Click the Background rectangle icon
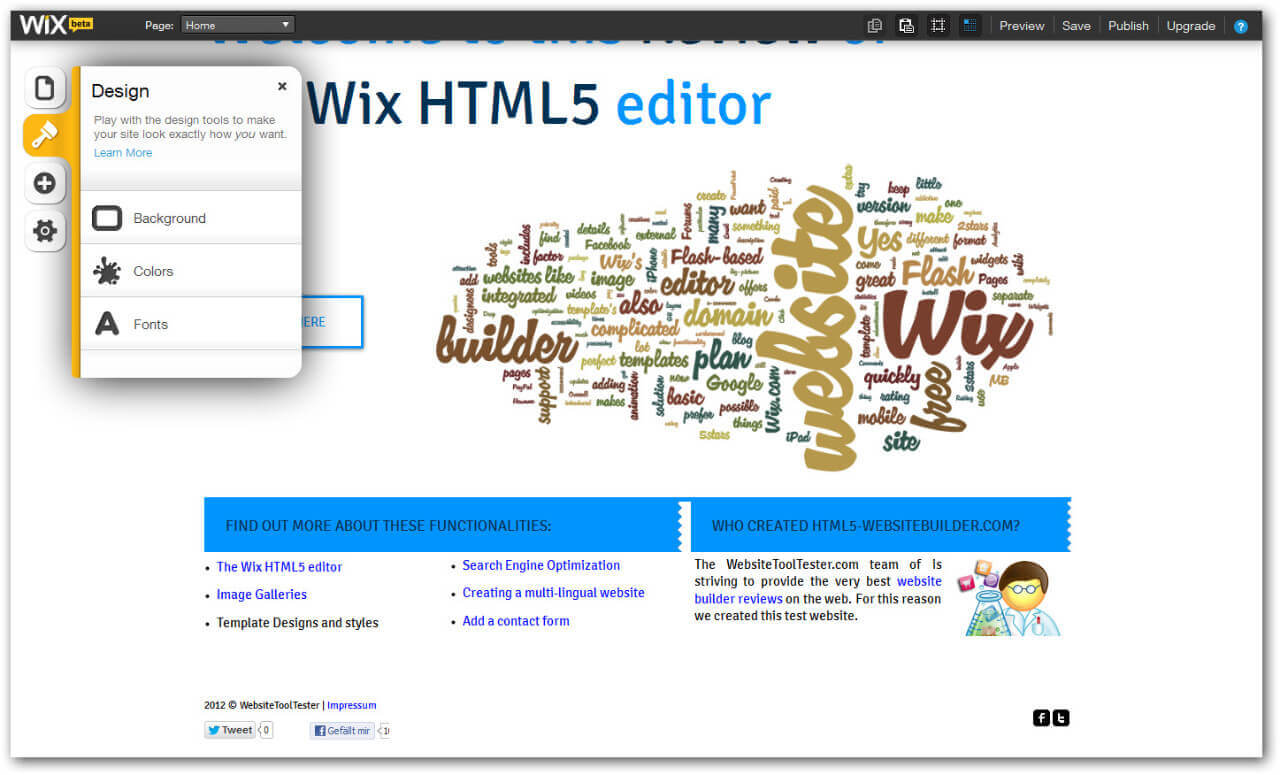Image resolution: width=1280 pixels, height=775 pixels. coord(107,218)
